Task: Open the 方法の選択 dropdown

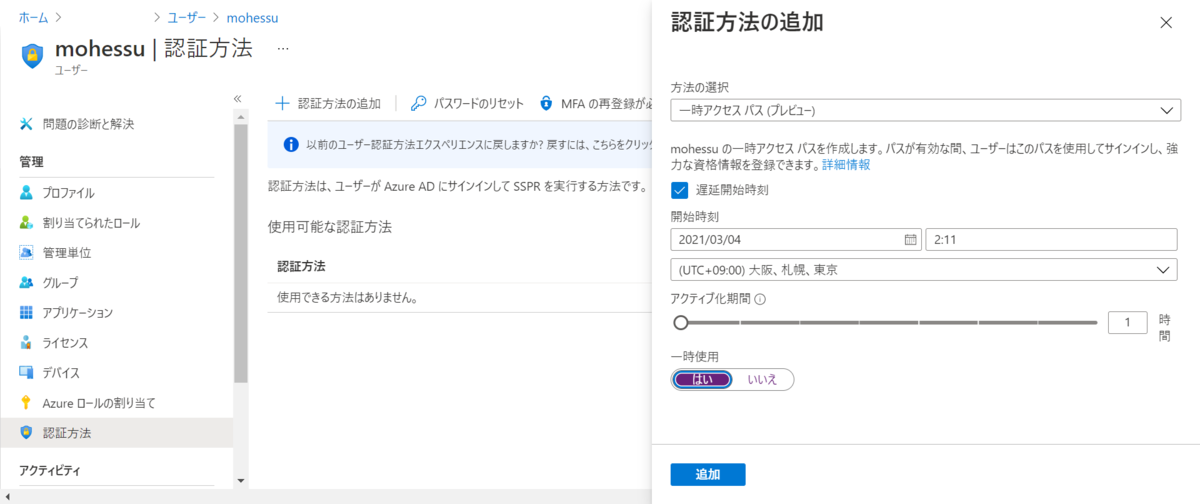Action: [x=924, y=110]
